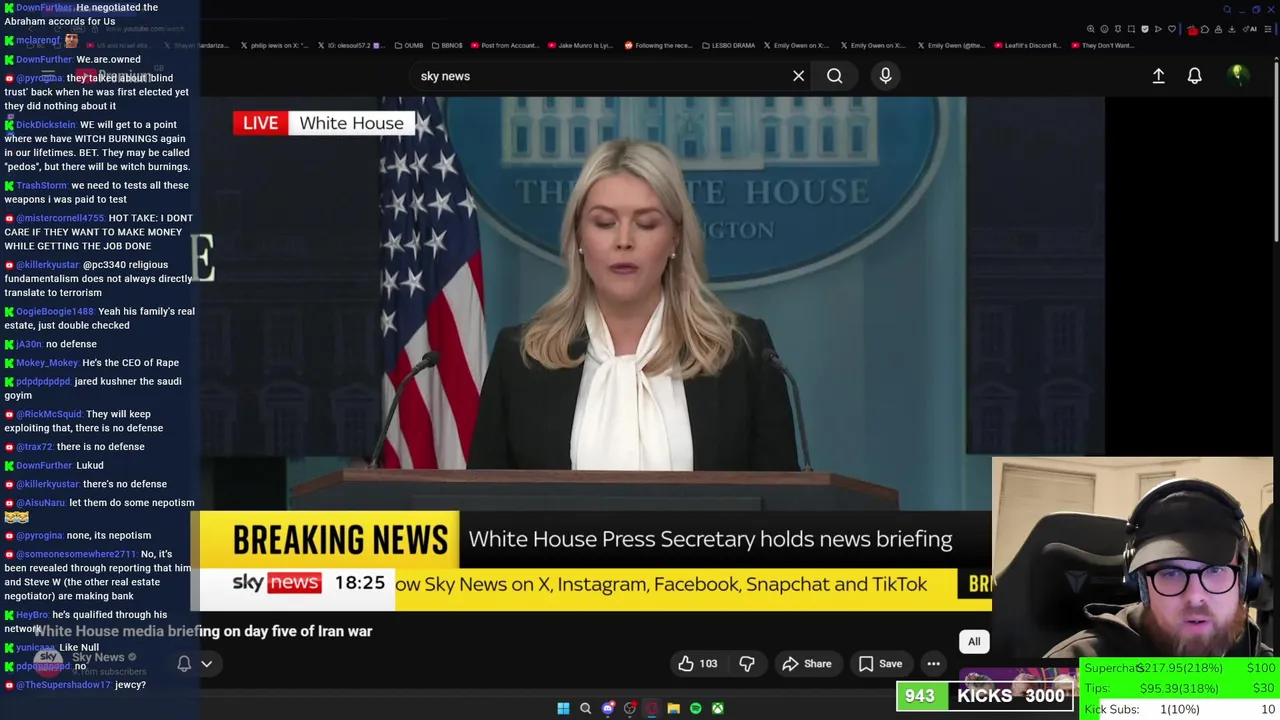Click the Share button under the video
1280x720 pixels.
(x=807, y=664)
